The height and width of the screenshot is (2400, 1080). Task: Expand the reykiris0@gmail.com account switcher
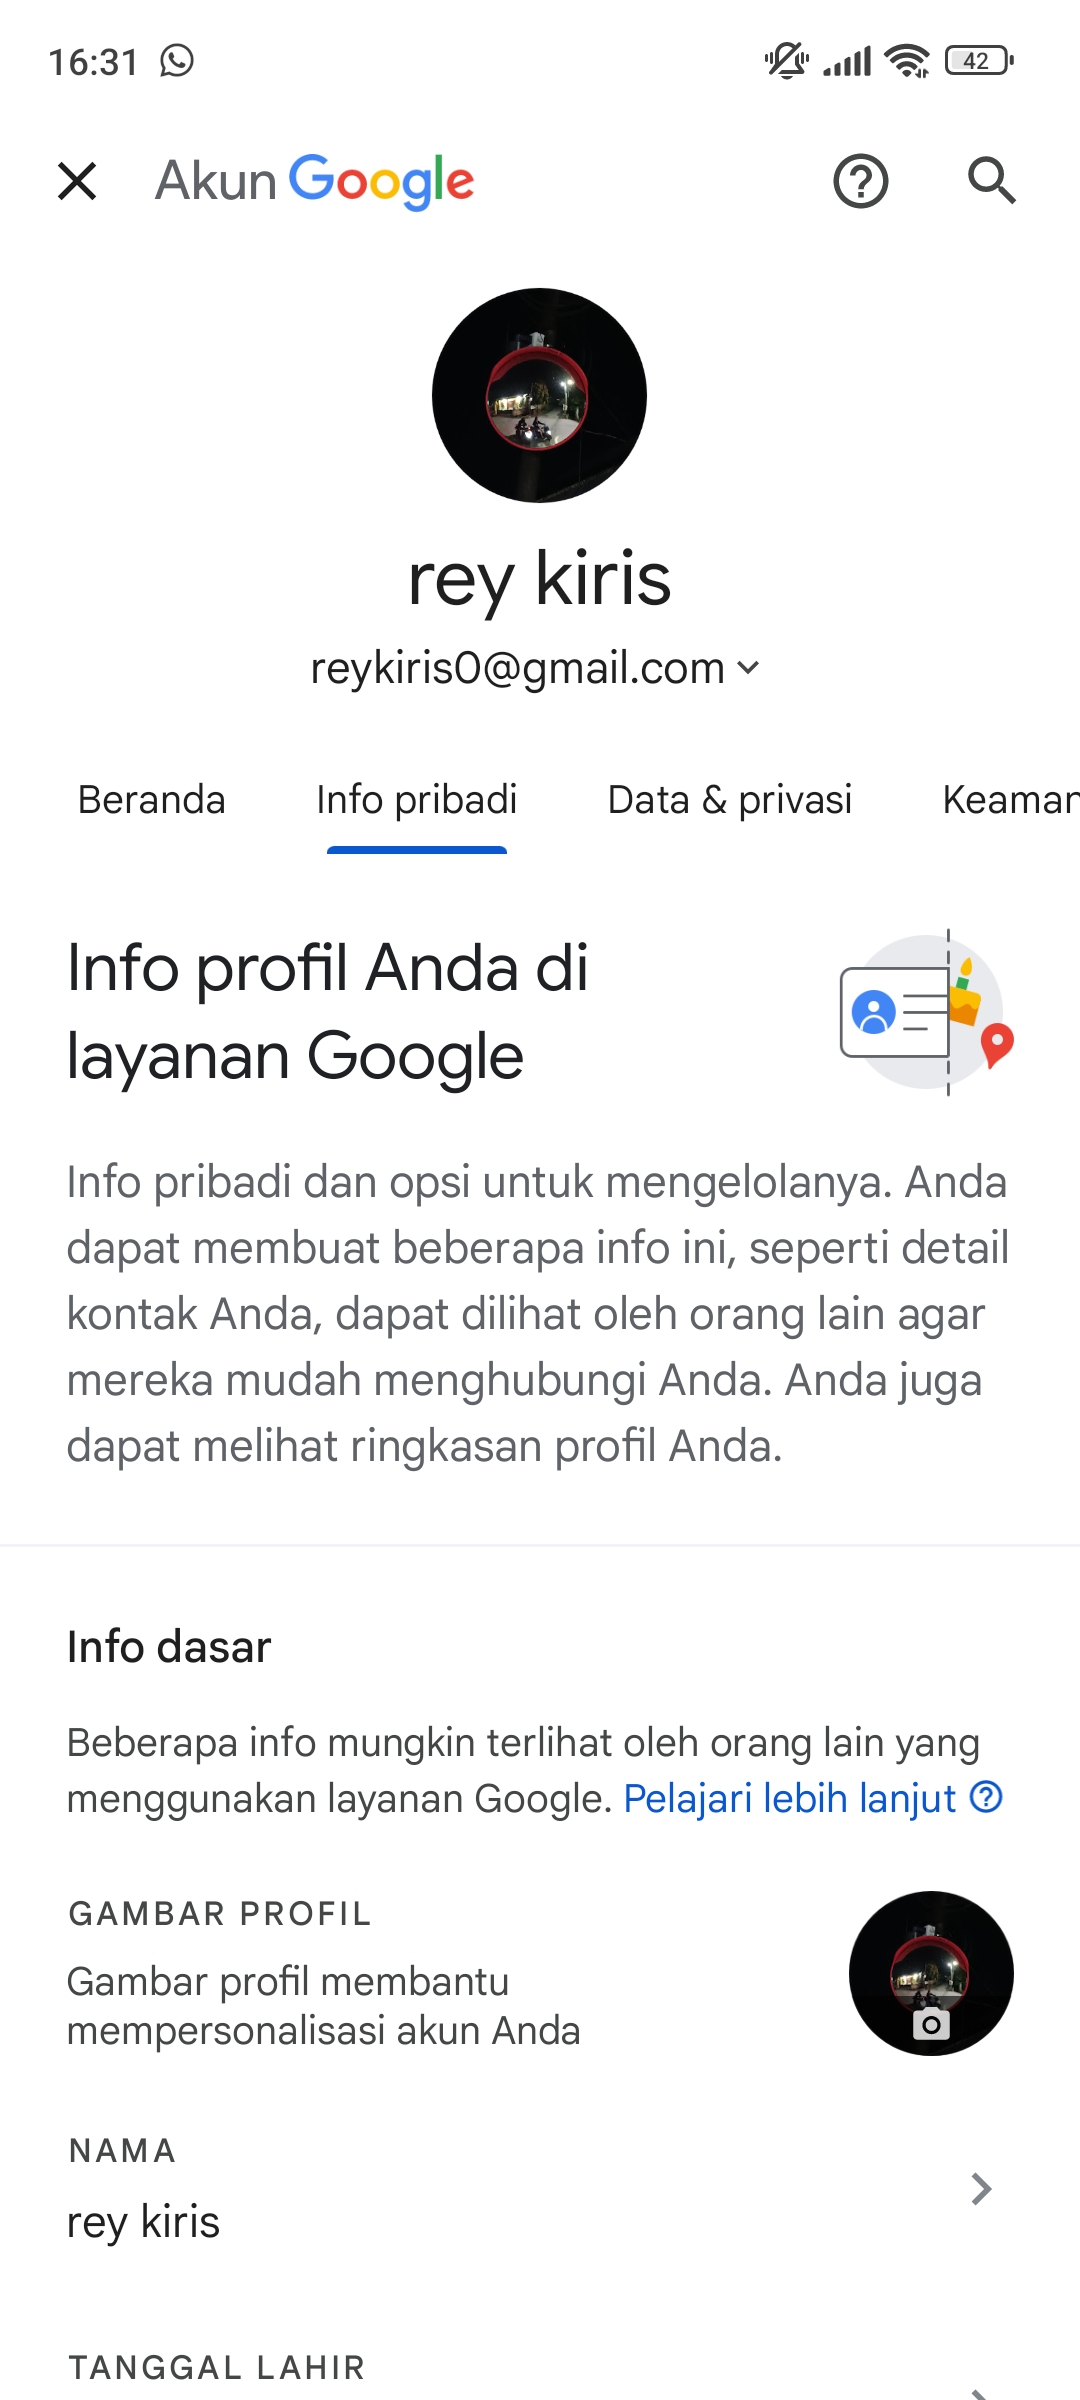[x=536, y=667]
